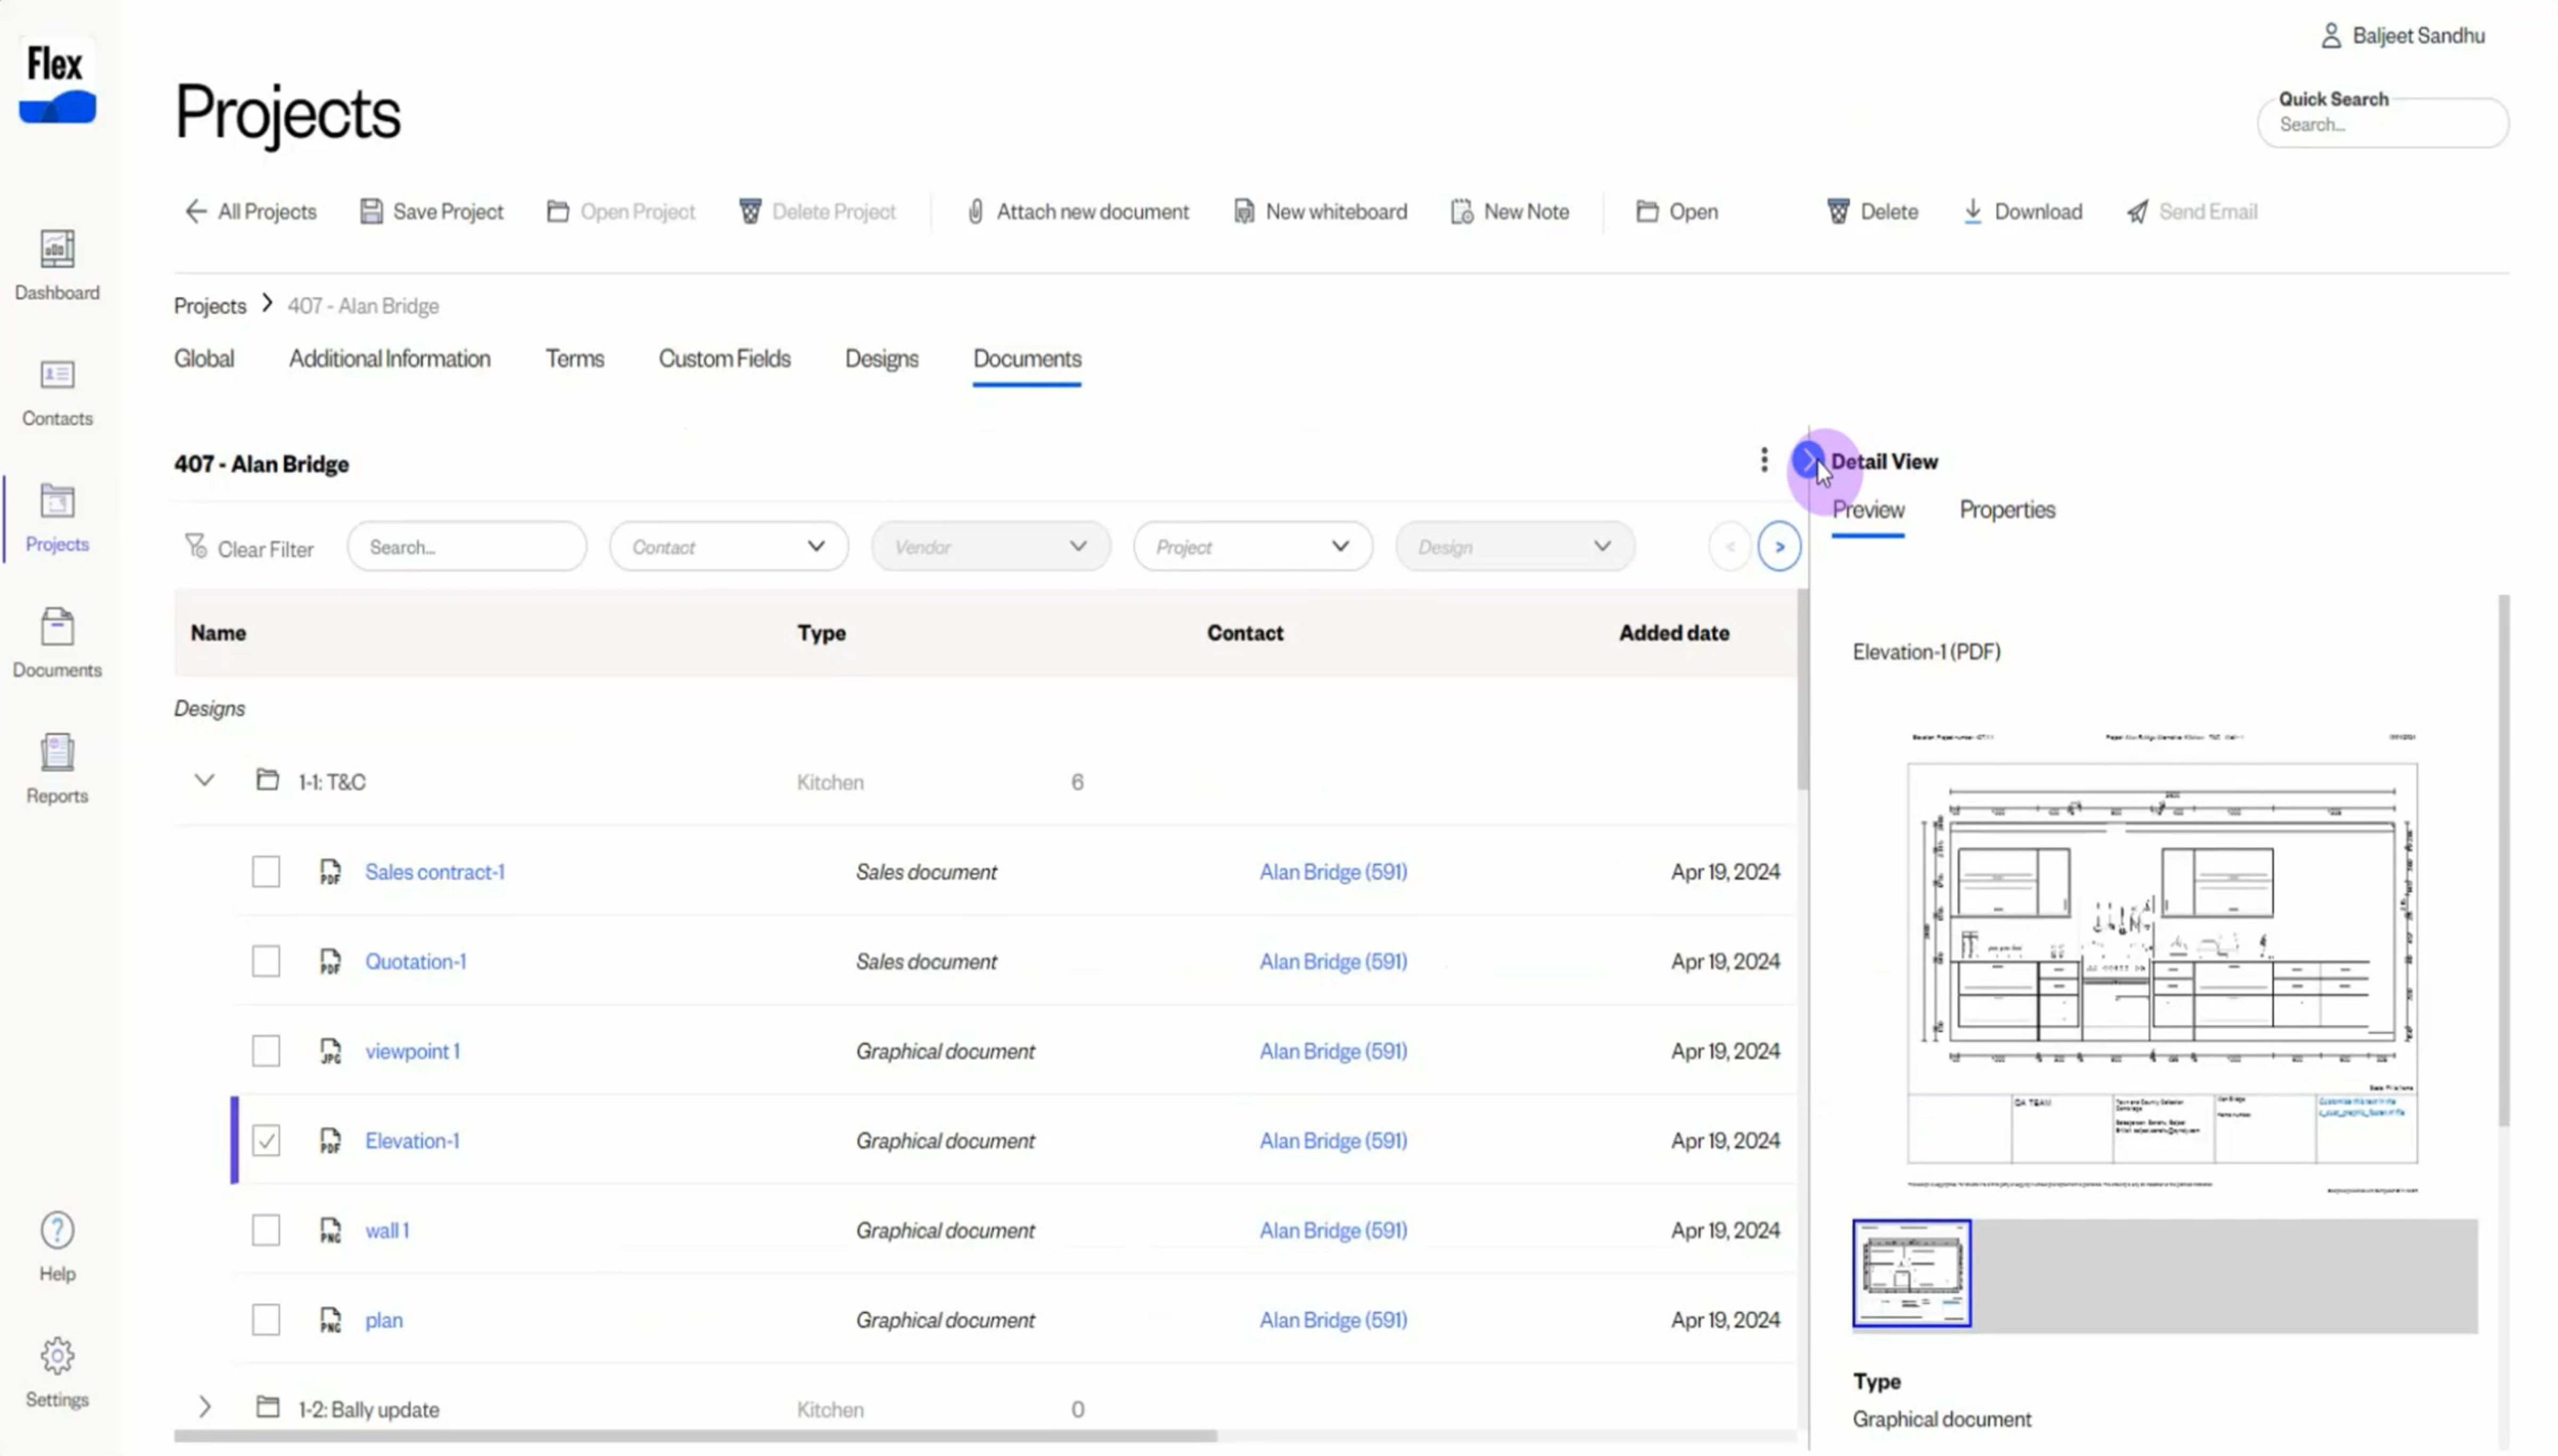
Task: Select the Elevation-1 page thumbnail
Action: pyautogui.click(x=1911, y=1273)
